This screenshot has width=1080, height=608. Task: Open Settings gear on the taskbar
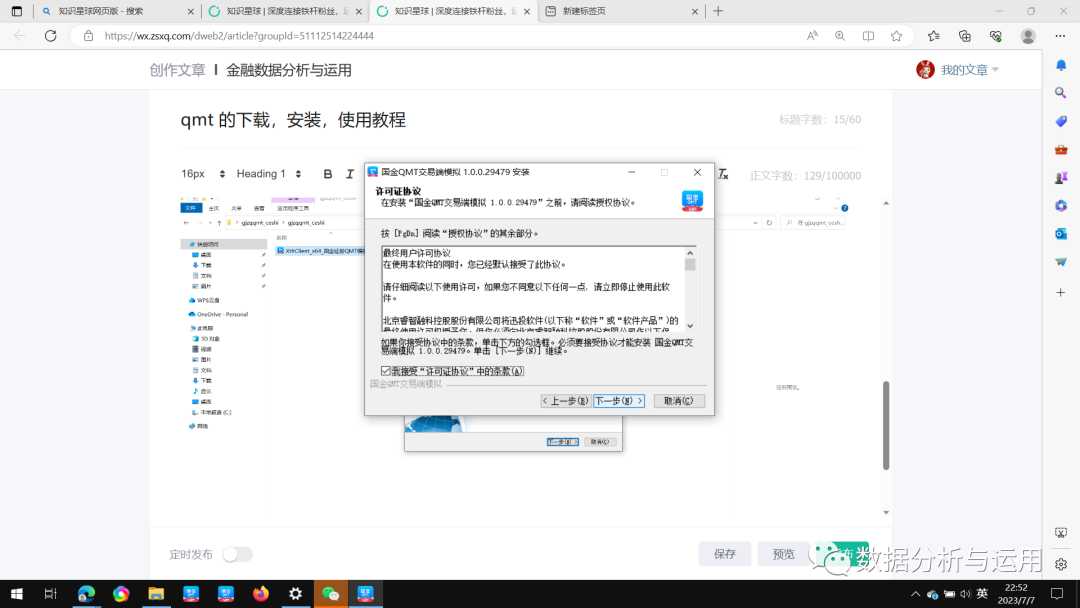[295, 594]
